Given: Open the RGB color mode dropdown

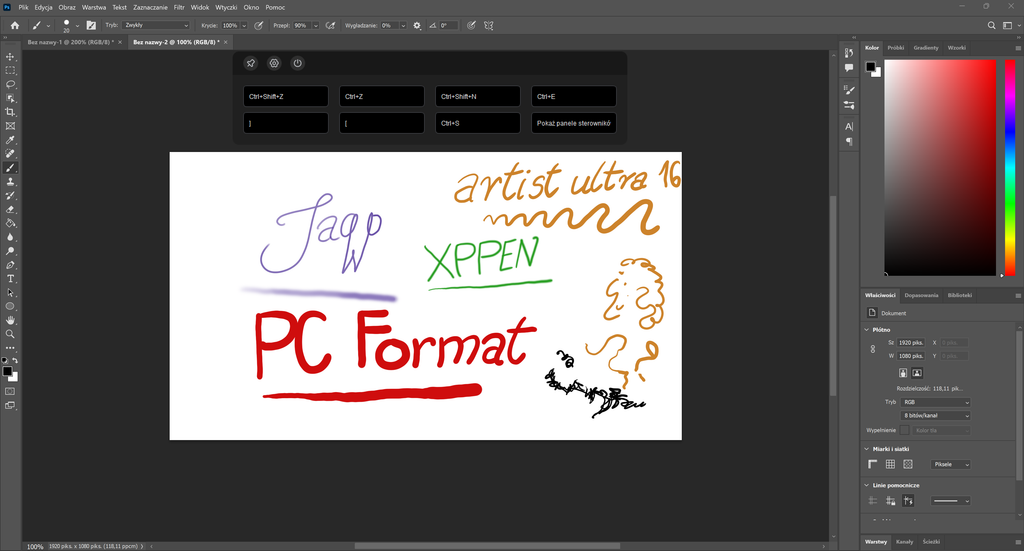Looking at the screenshot, I should (935, 402).
